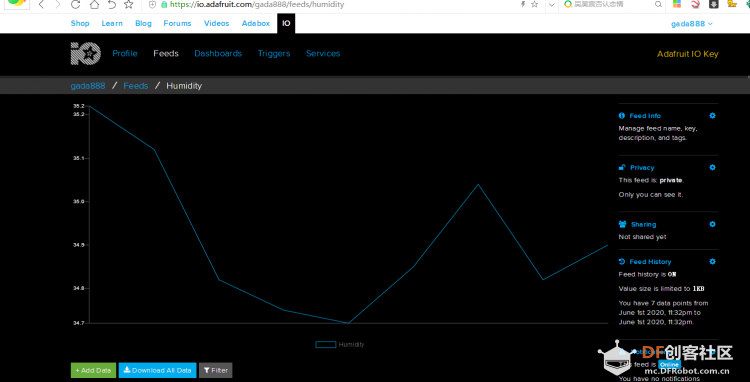The width and height of the screenshot is (750, 382).
Task: Click the red swirl extension icon
Action: [695, 4]
